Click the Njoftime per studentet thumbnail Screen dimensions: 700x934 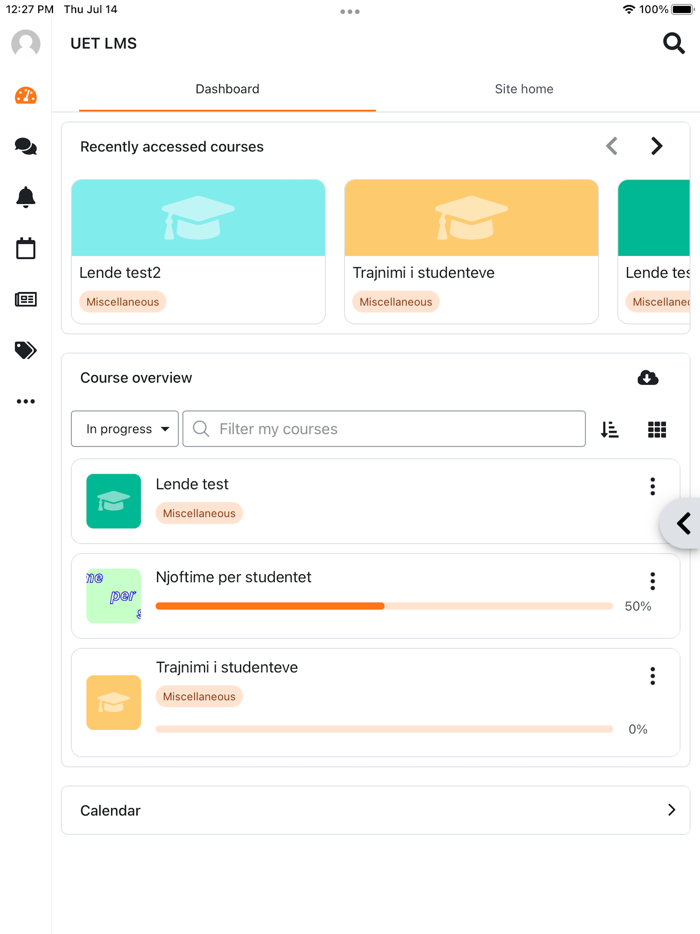coord(114,596)
